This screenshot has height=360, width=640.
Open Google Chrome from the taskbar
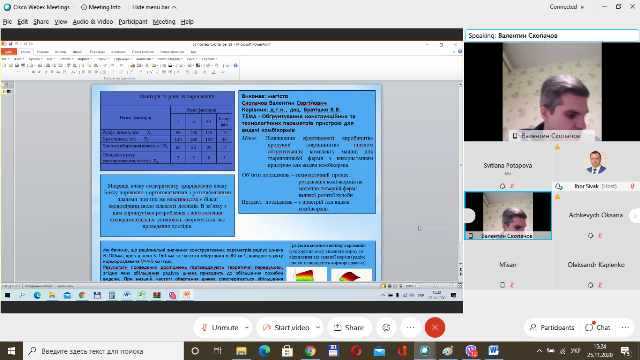[x=310, y=351]
